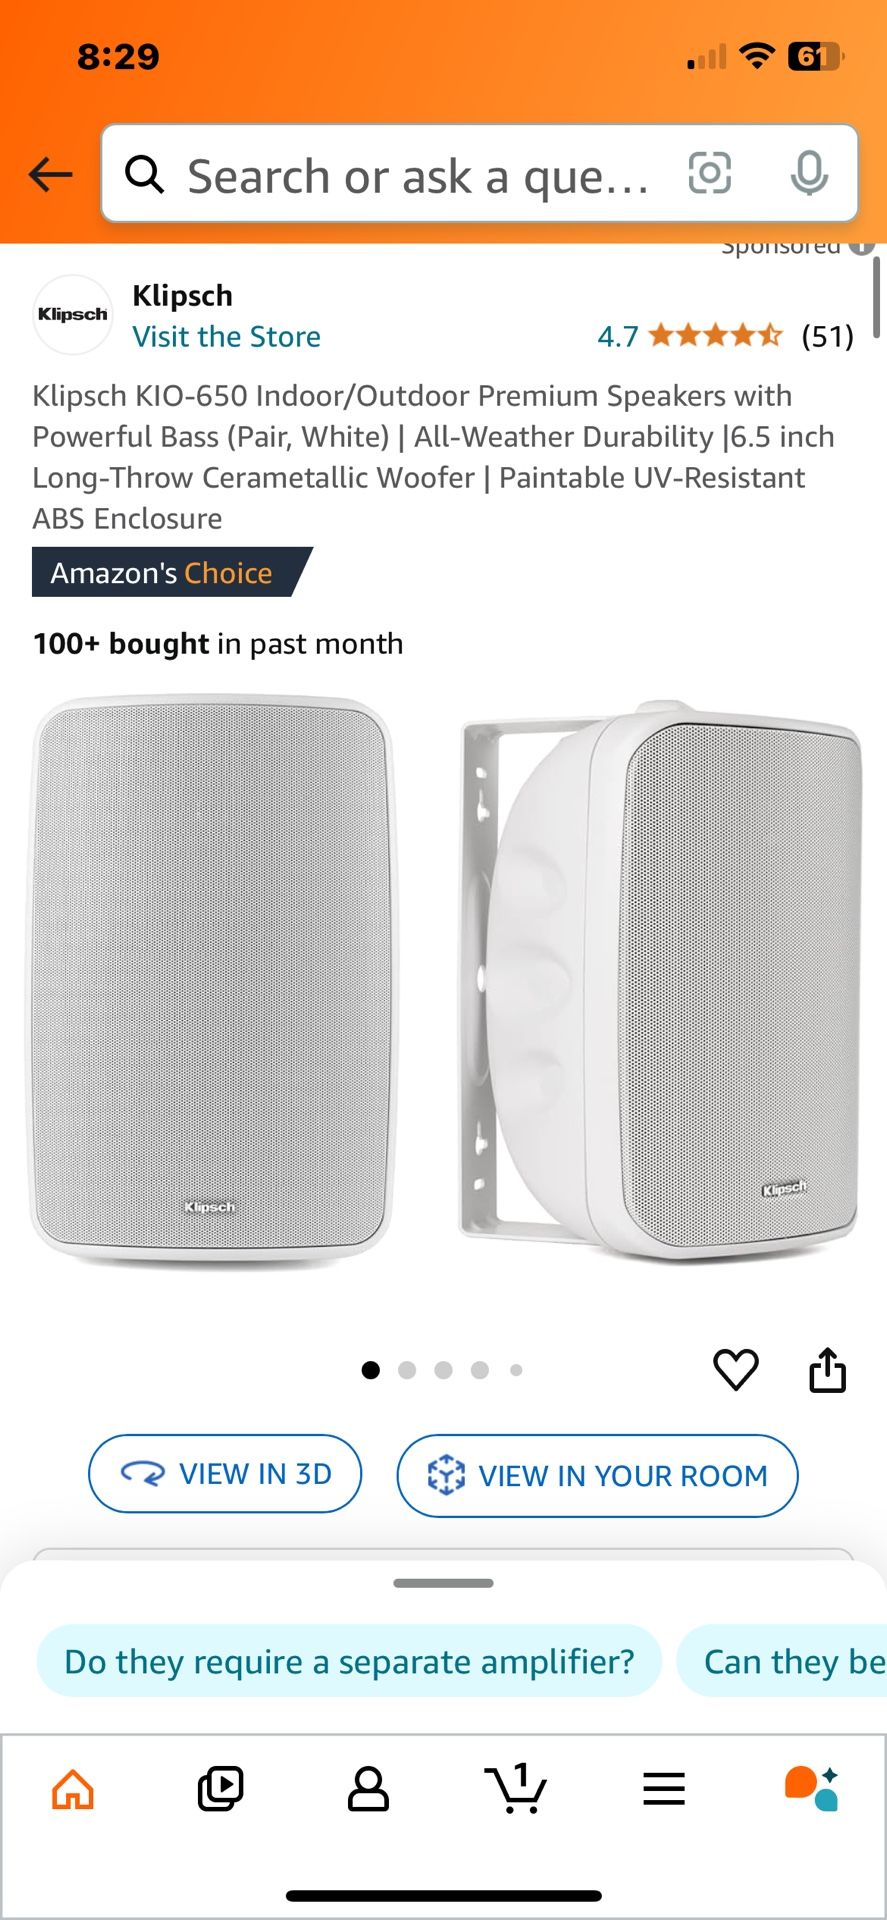This screenshot has width=887, height=1920.
Task: Tap the microphone voice search icon
Action: [809, 173]
